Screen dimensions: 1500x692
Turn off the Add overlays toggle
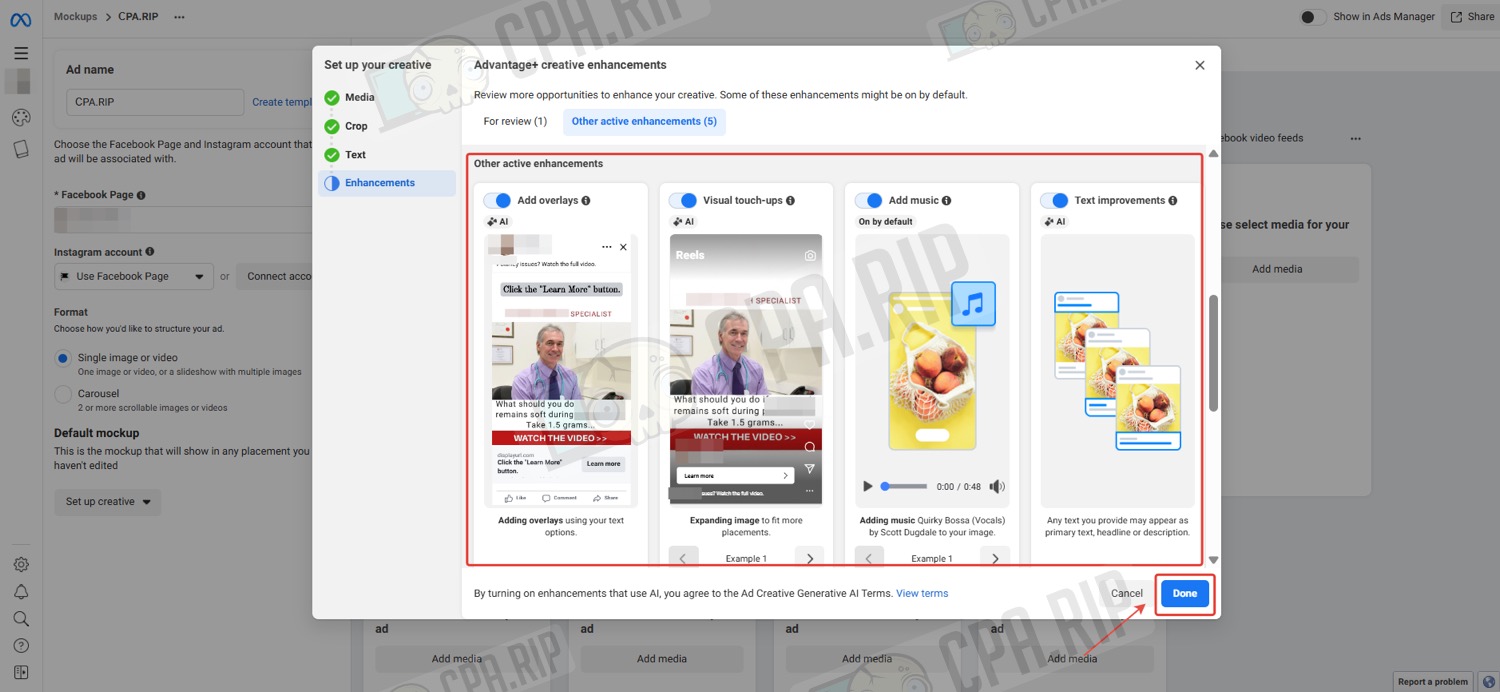(x=497, y=201)
